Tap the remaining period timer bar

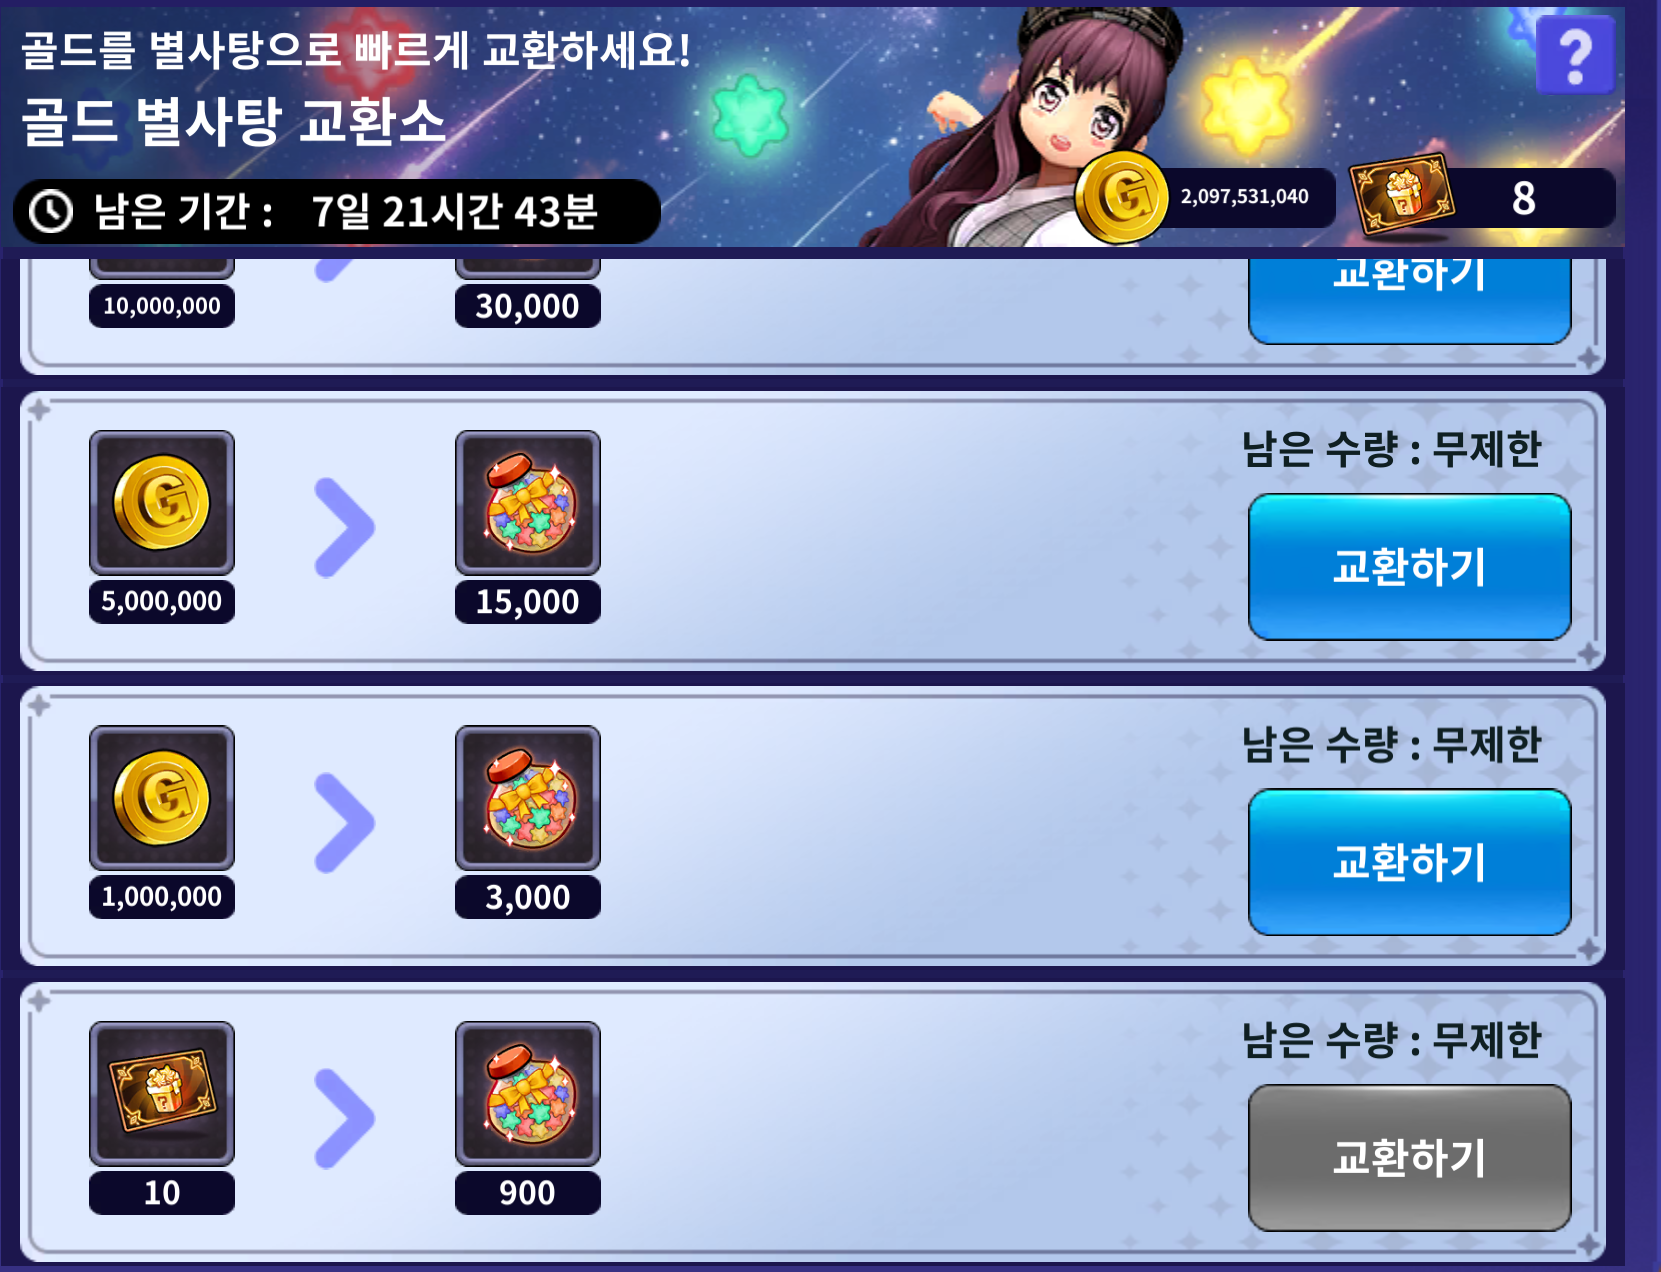[337, 211]
